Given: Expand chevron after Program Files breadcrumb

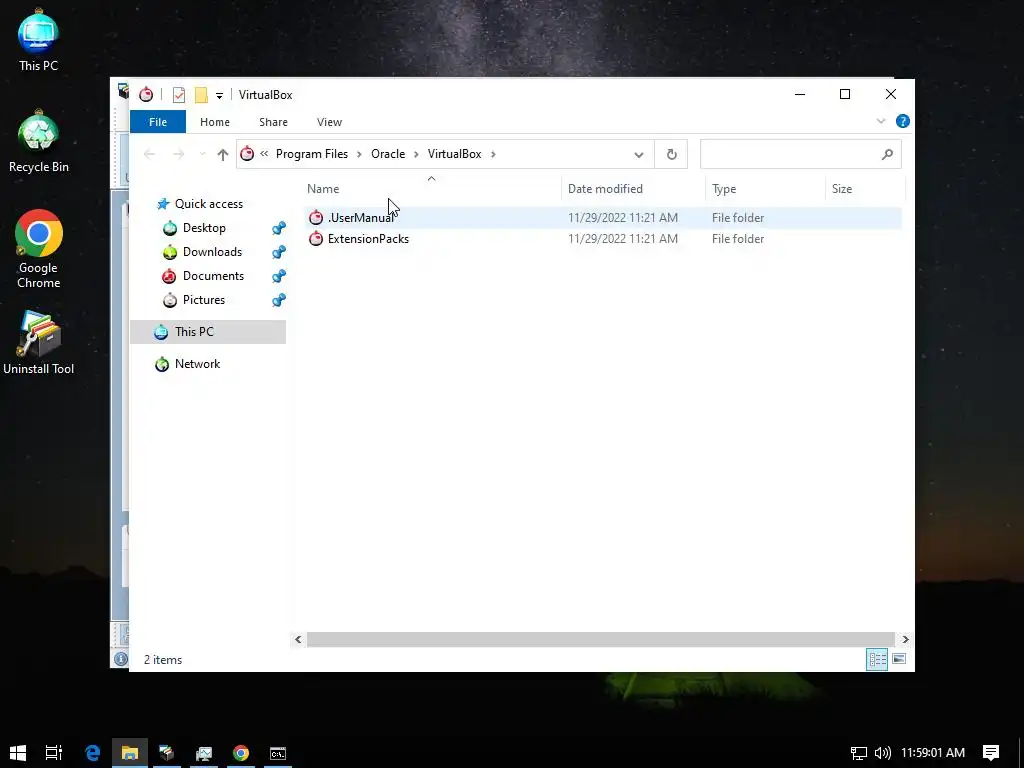Looking at the screenshot, I should [359, 154].
